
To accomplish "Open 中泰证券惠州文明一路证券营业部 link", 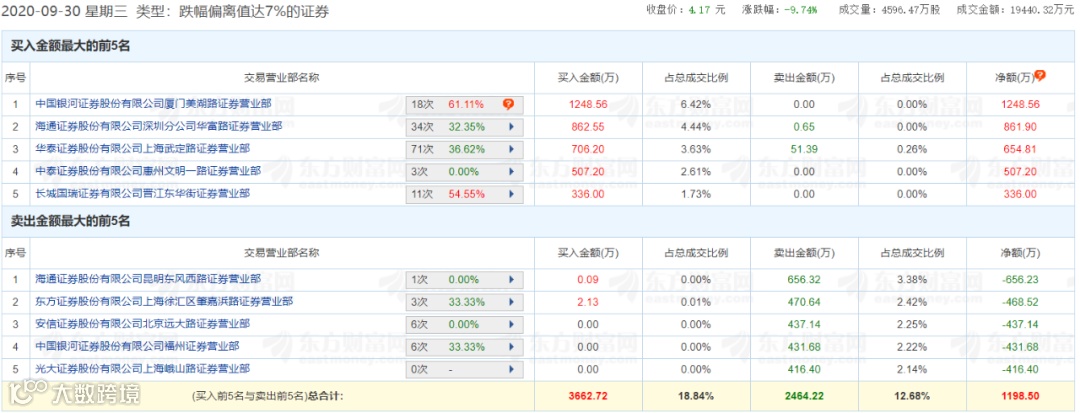I will [x=148, y=171].
